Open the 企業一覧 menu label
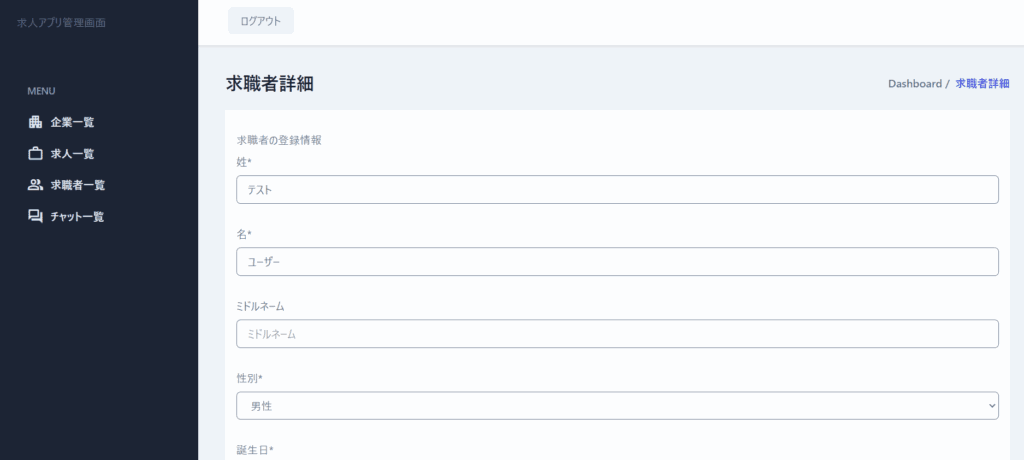 [x=72, y=122]
